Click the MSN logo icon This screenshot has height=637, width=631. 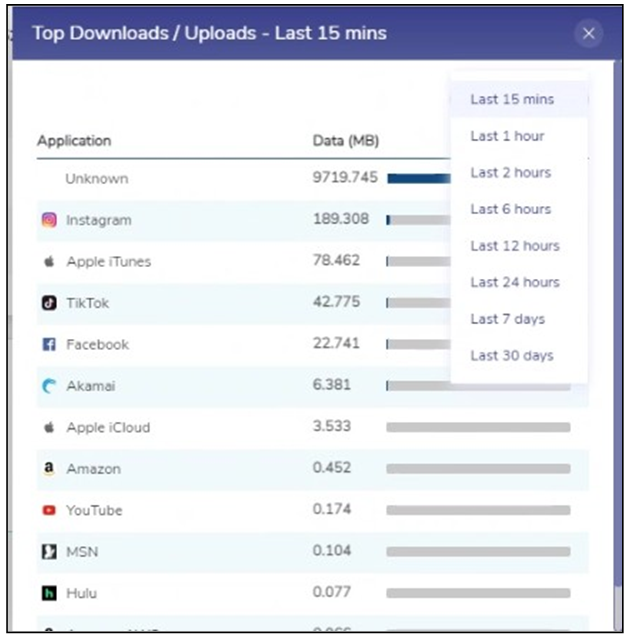tap(48, 552)
